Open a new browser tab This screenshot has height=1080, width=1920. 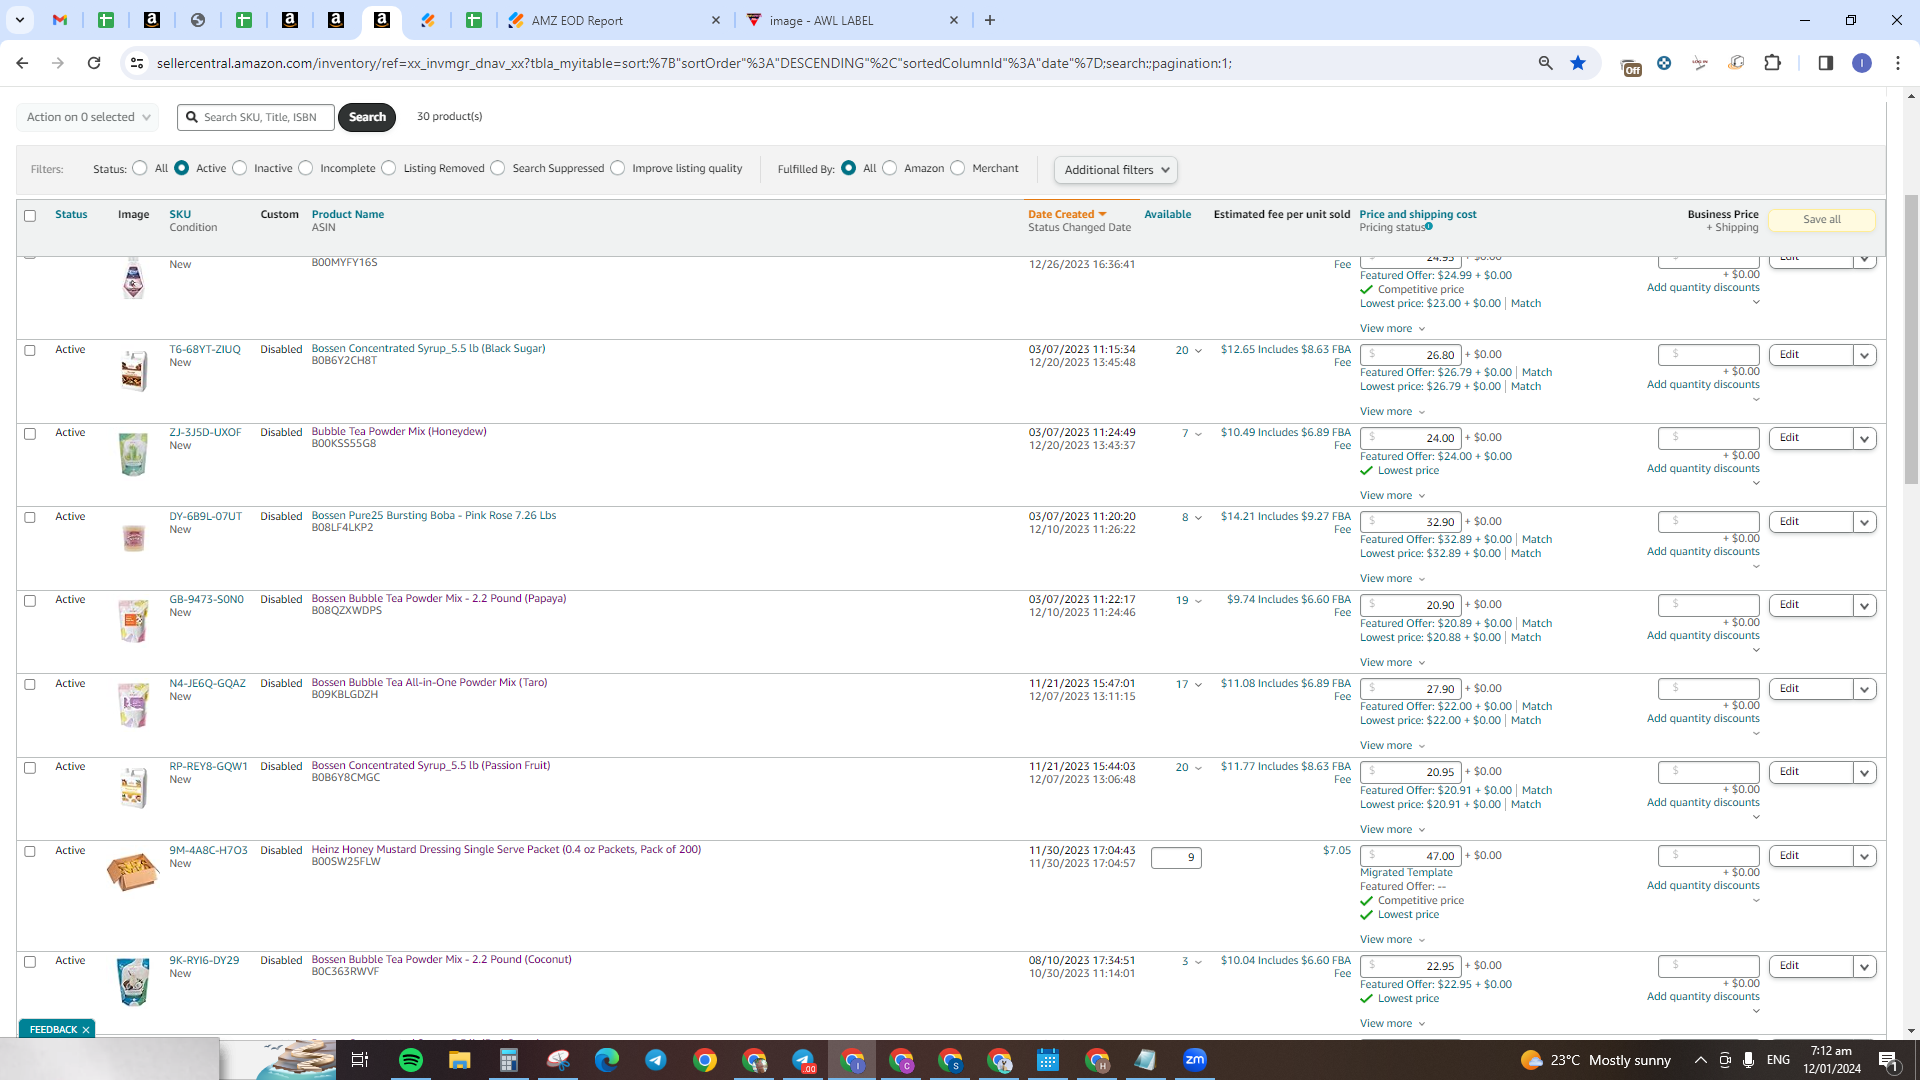click(x=989, y=20)
